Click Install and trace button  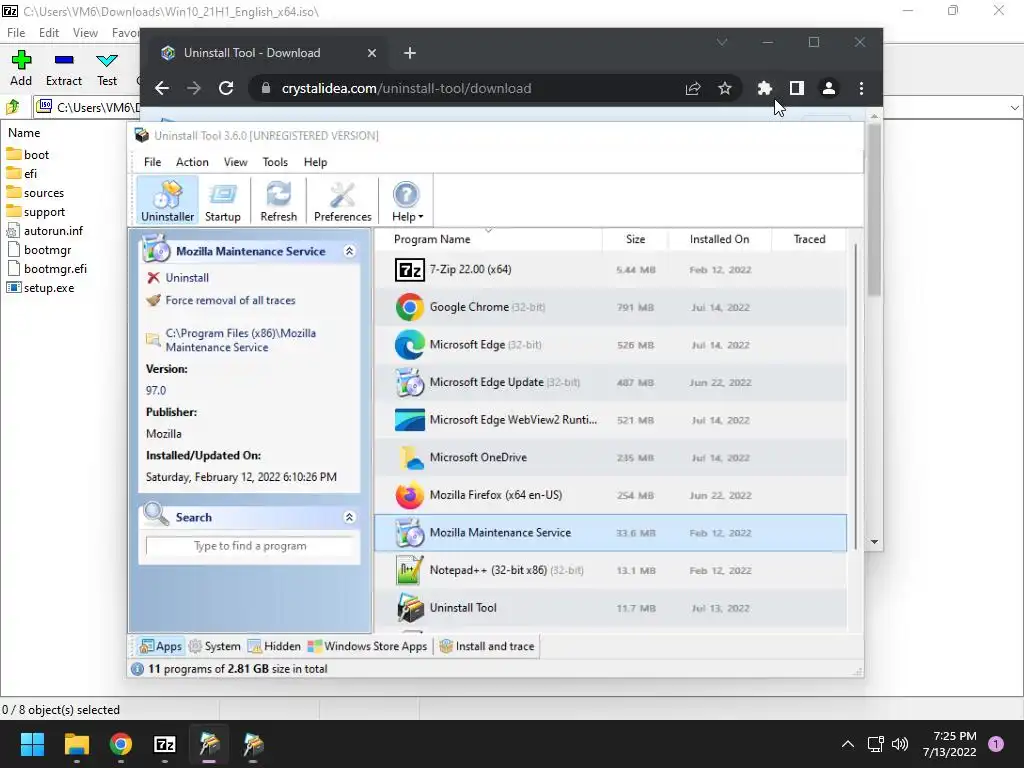(x=487, y=647)
